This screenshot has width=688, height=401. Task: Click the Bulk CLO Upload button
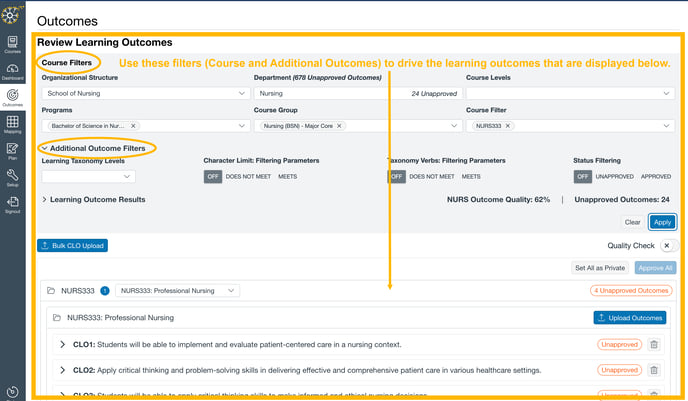pyautogui.click(x=72, y=246)
